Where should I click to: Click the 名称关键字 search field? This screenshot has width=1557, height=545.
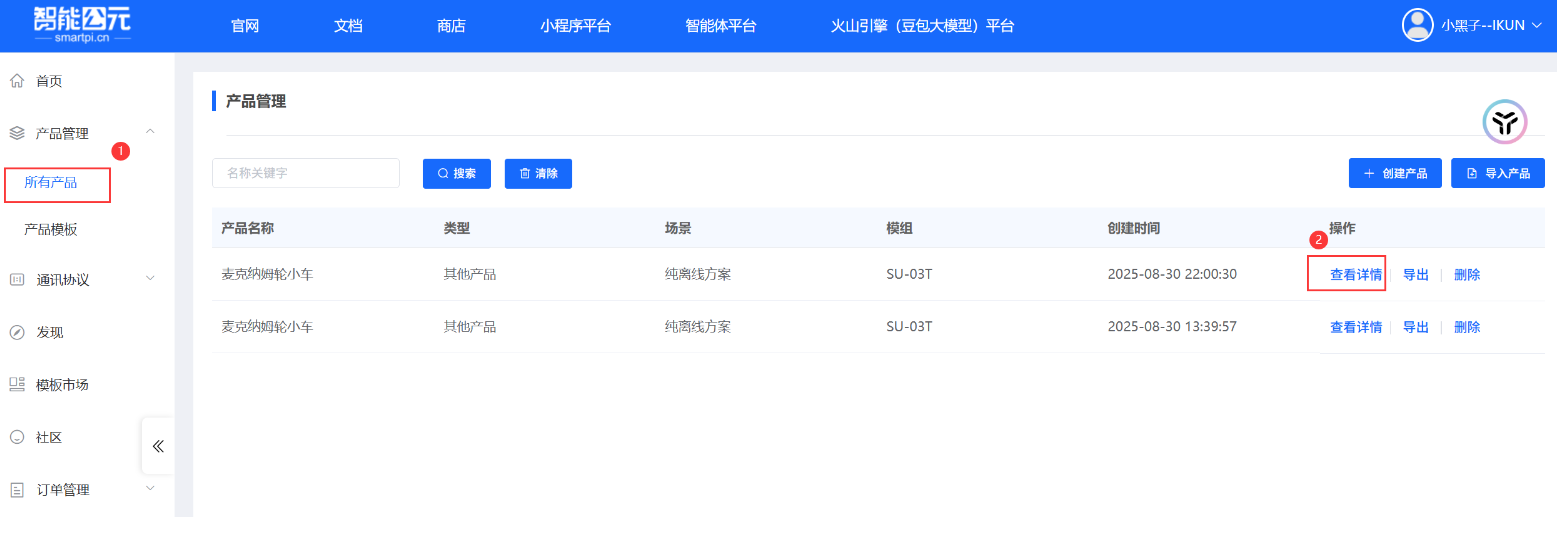306,173
